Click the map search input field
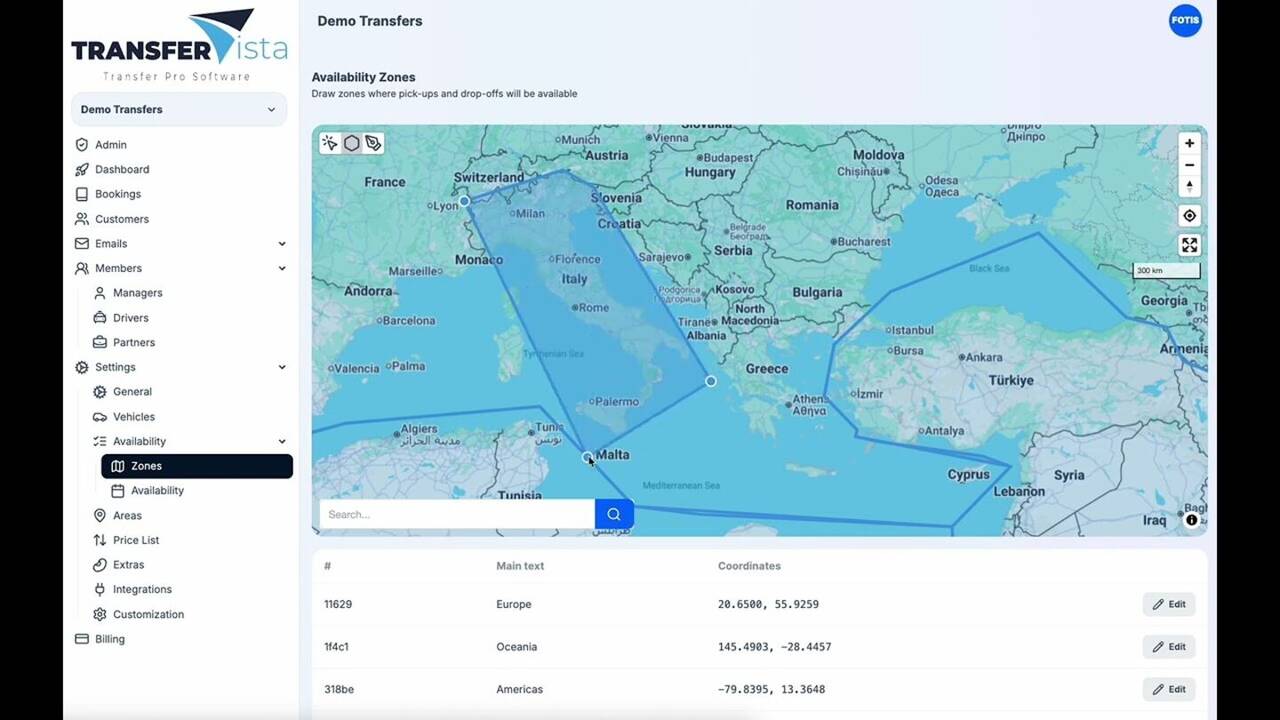 tap(457, 514)
